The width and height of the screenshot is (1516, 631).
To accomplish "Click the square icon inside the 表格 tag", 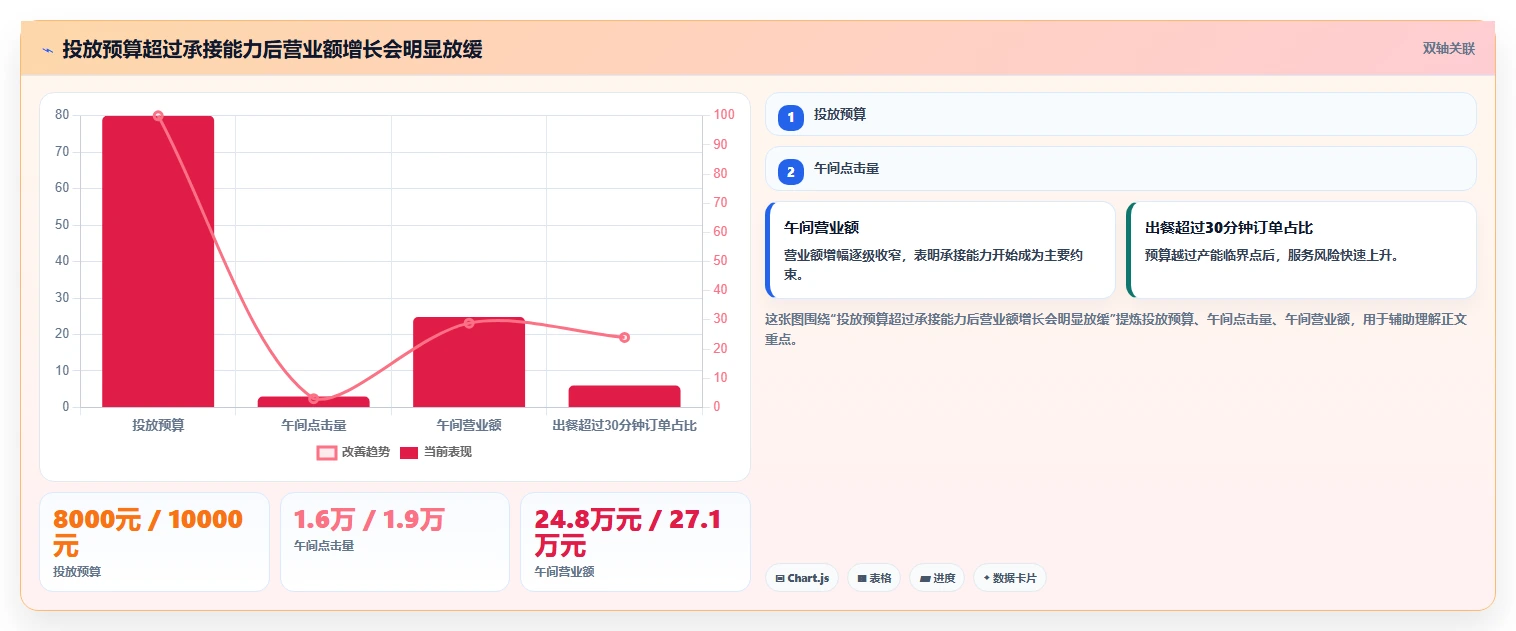I will pos(862,579).
